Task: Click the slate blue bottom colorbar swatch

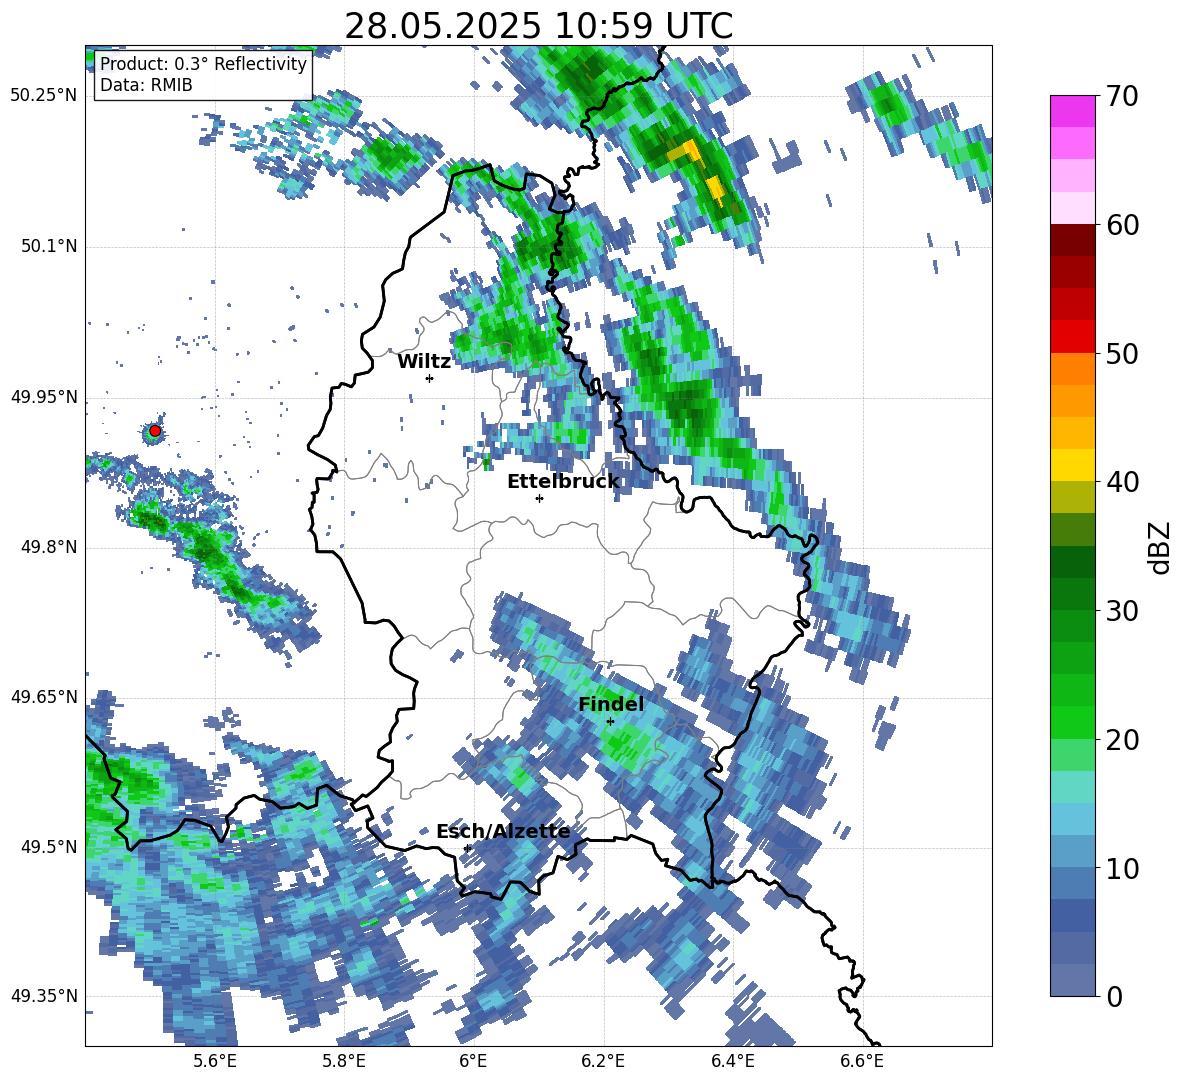Action: point(1072,981)
